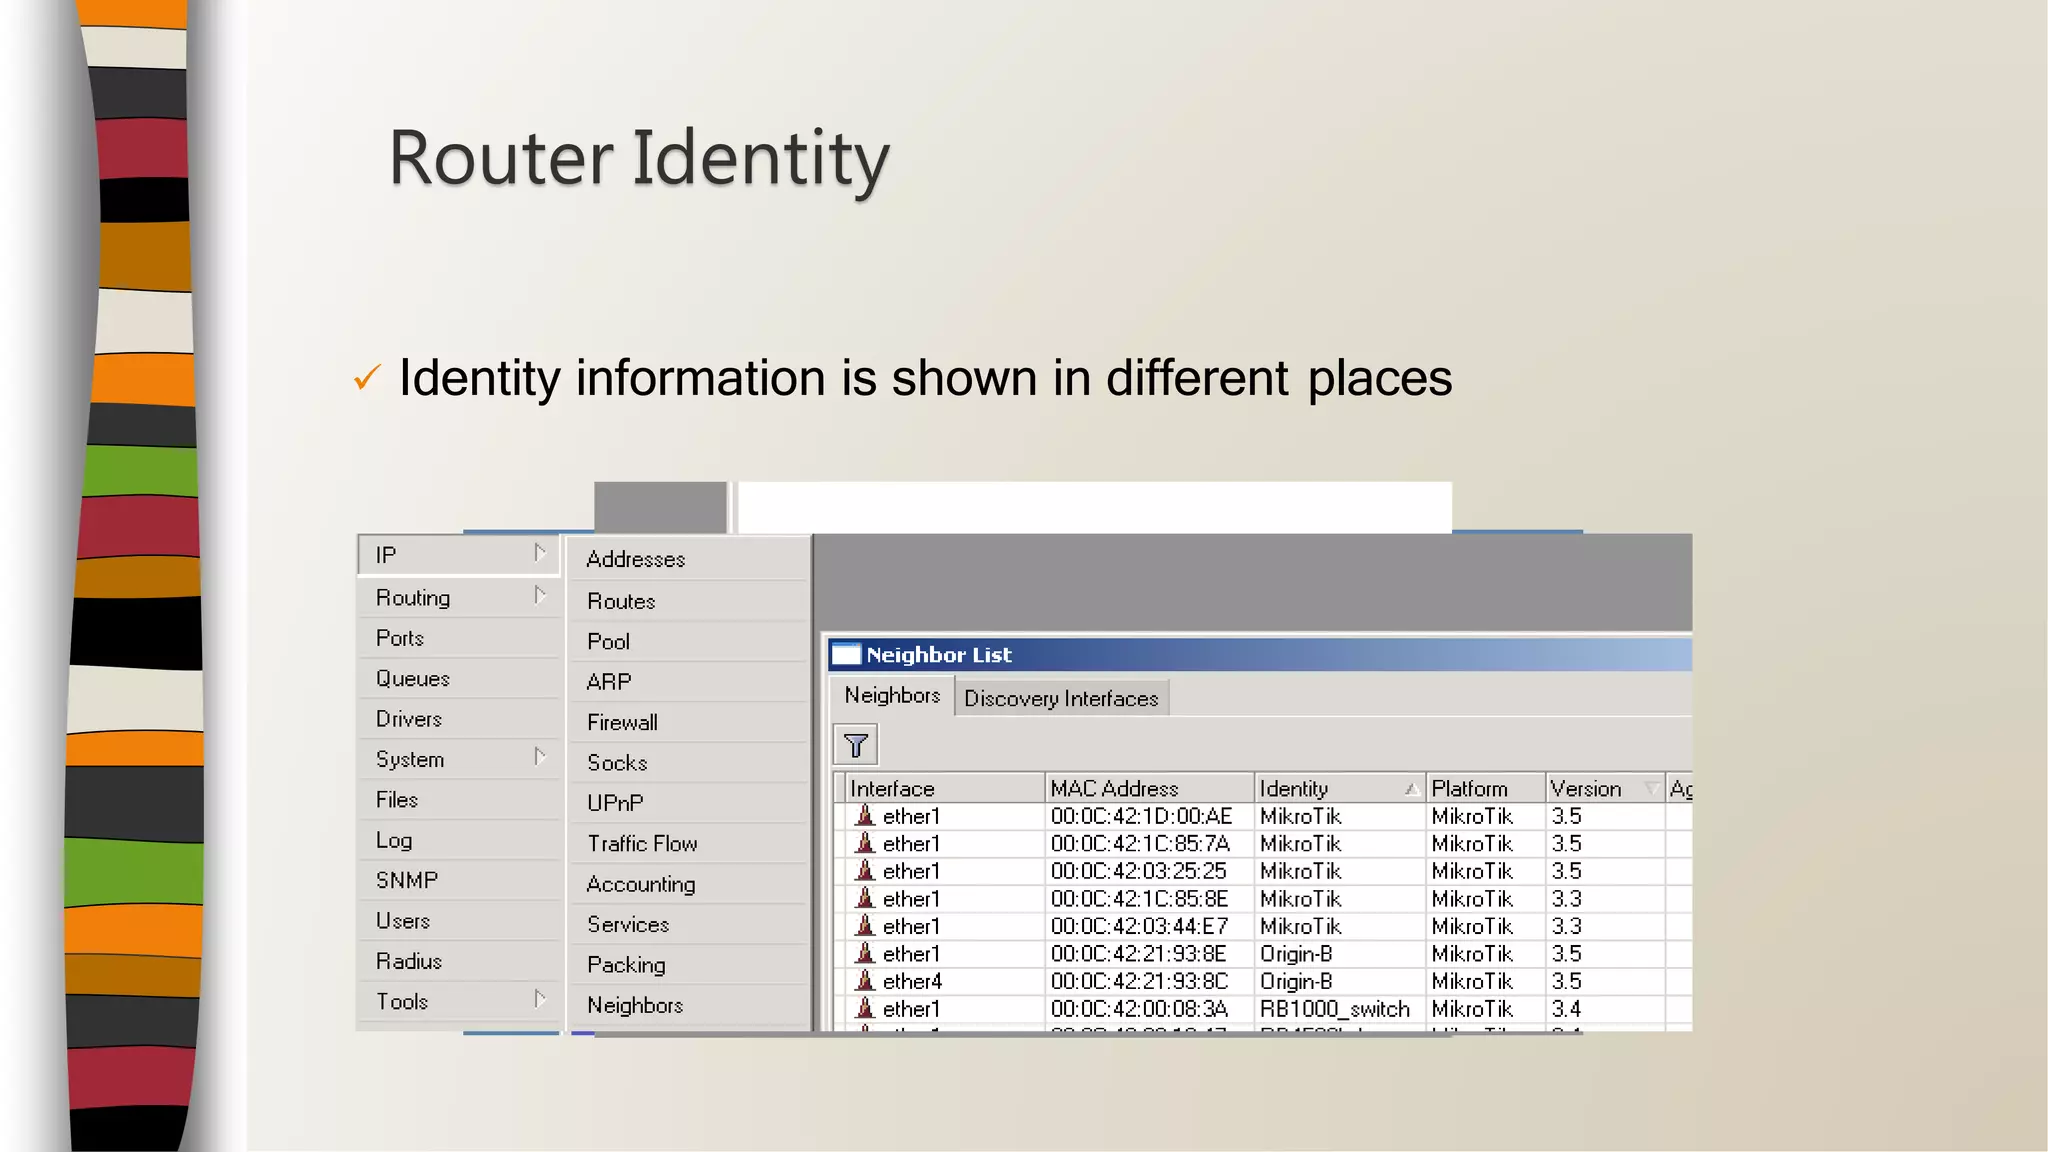Choose Neighbors in the IP submenu
The height and width of the screenshot is (1152, 2048).
pos(688,1005)
